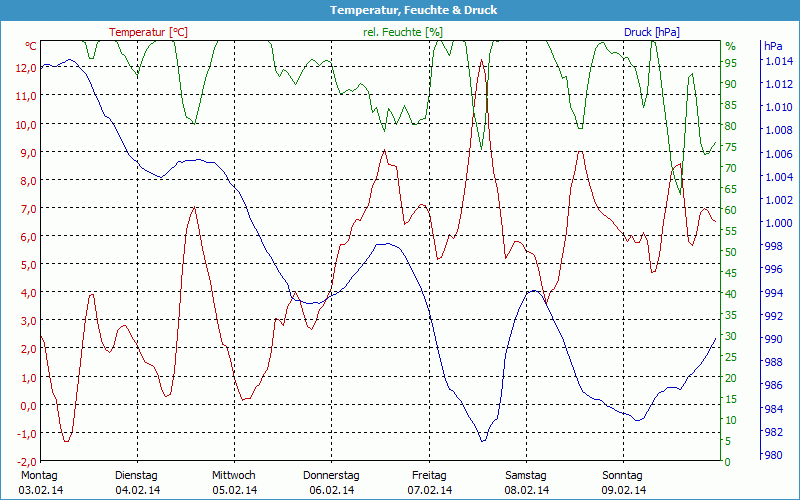Click the date '03.02.14'
The image size is (800, 500).
pyautogui.click(x=41, y=490)
